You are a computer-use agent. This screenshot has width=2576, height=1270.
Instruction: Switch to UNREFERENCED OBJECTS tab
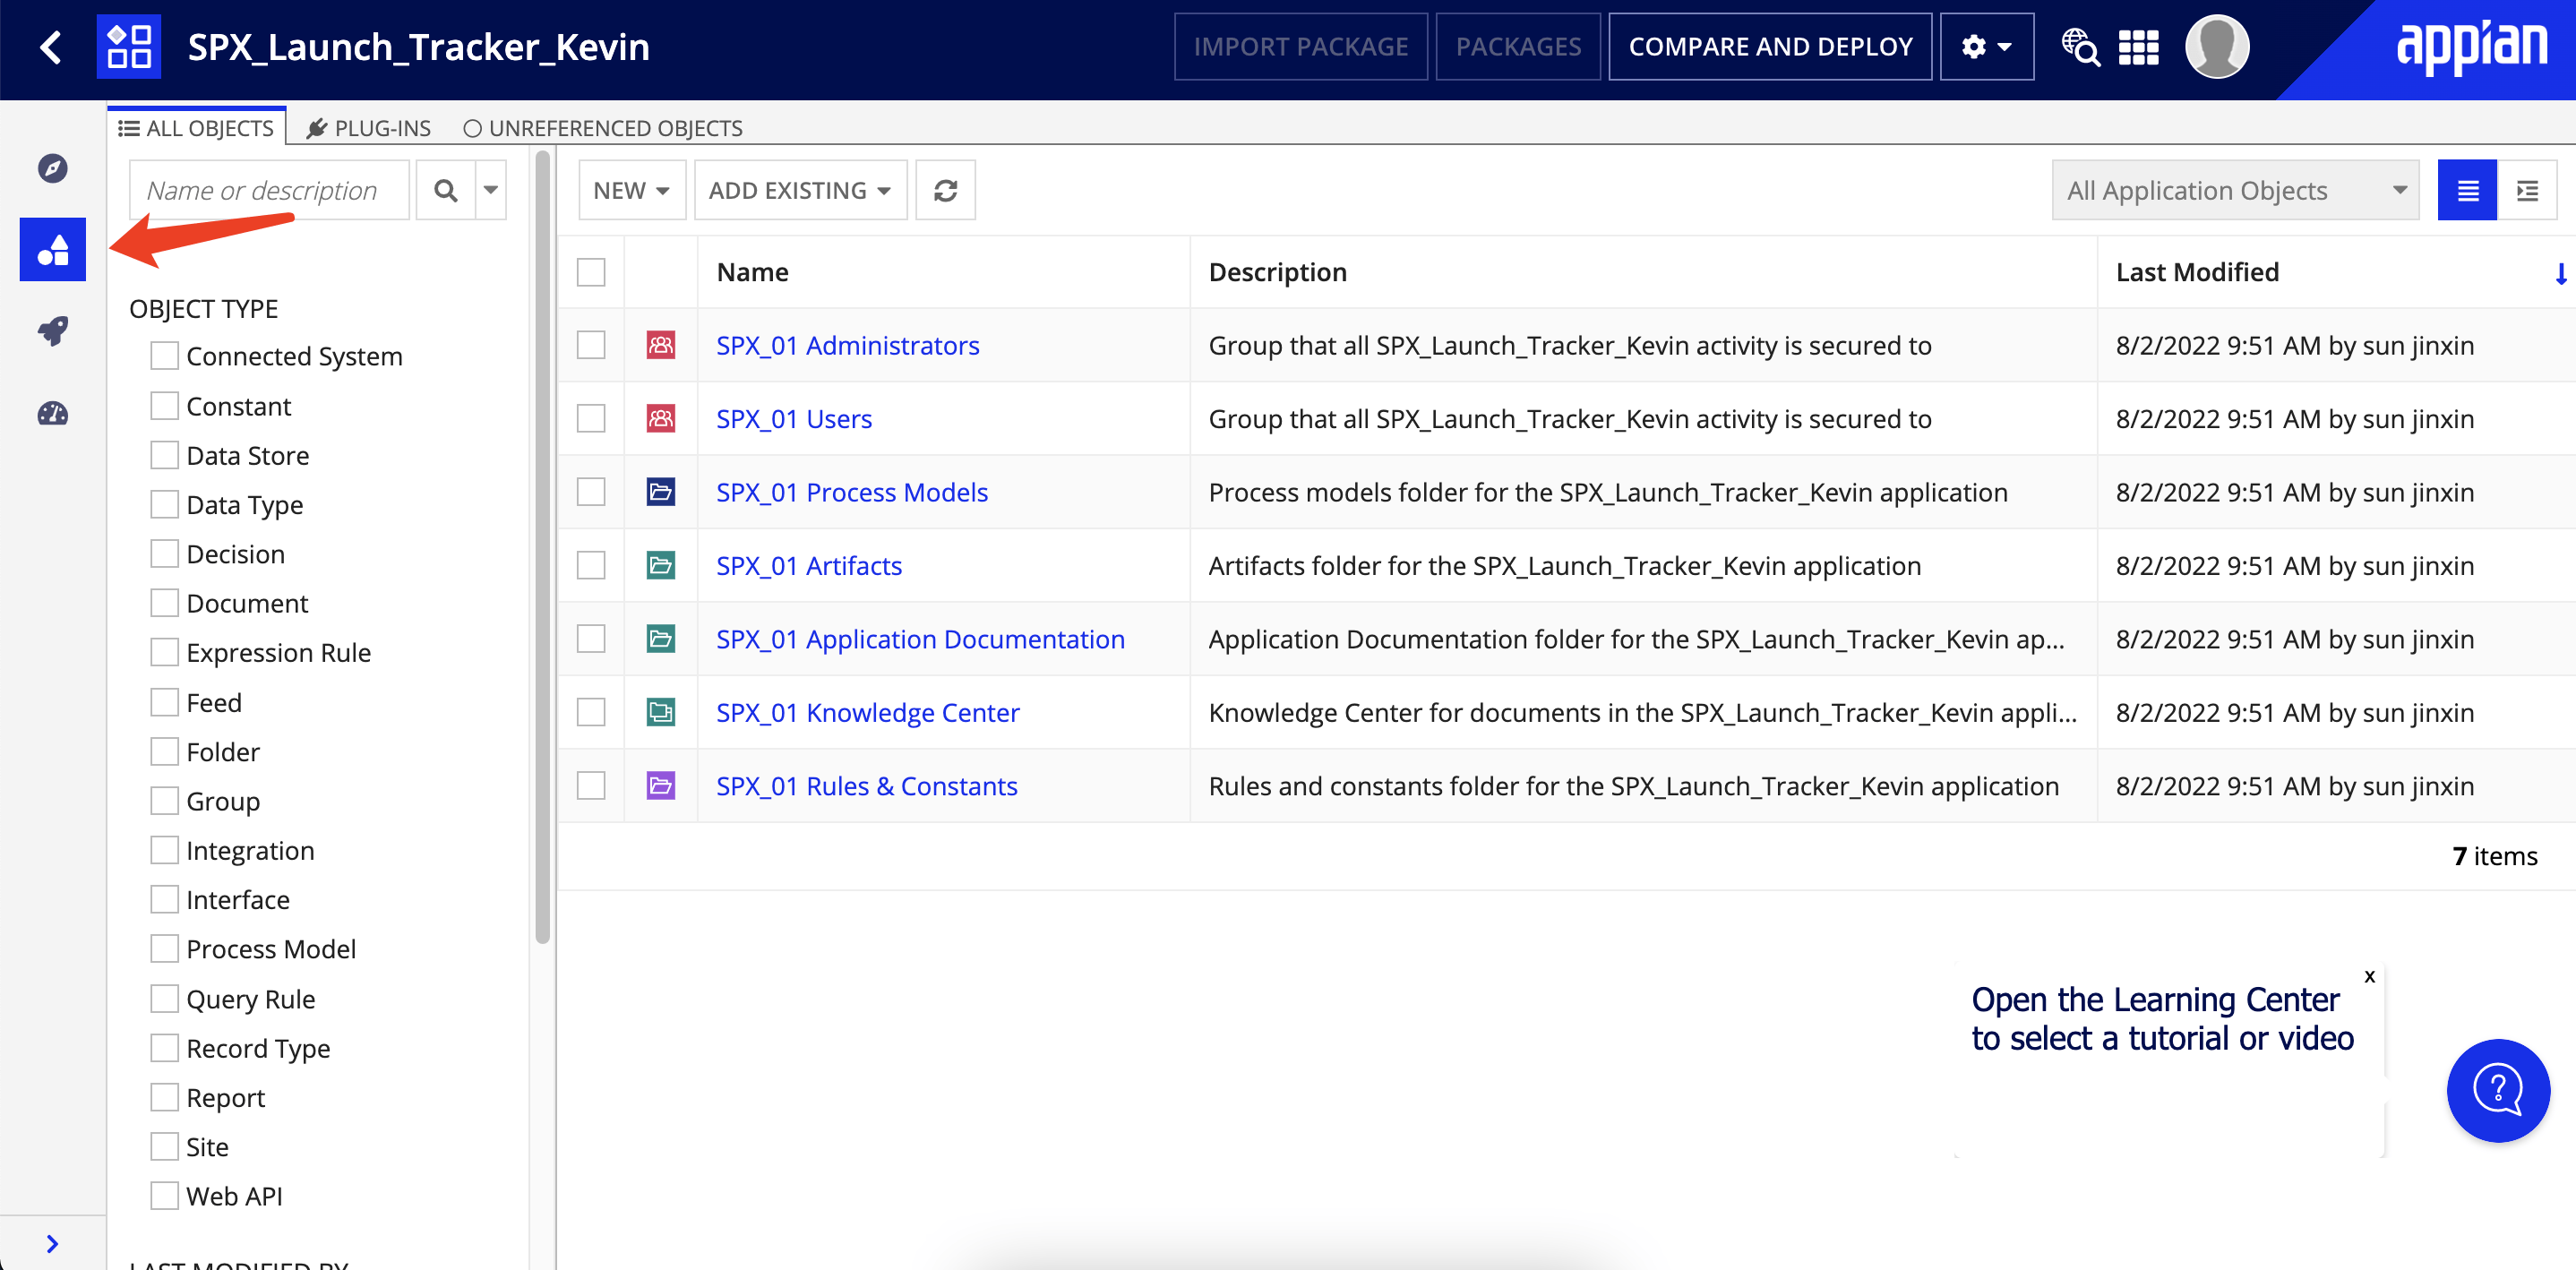pyautogui.click(x=603, y=128)
